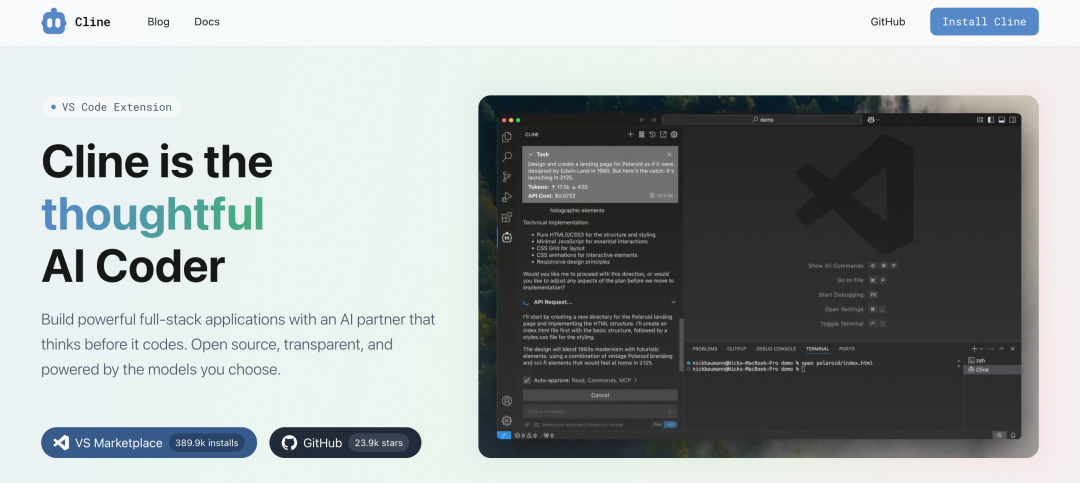The image size is (1080, 483).
Task: Open the GitHub stars button
Action: click(345, 442)
